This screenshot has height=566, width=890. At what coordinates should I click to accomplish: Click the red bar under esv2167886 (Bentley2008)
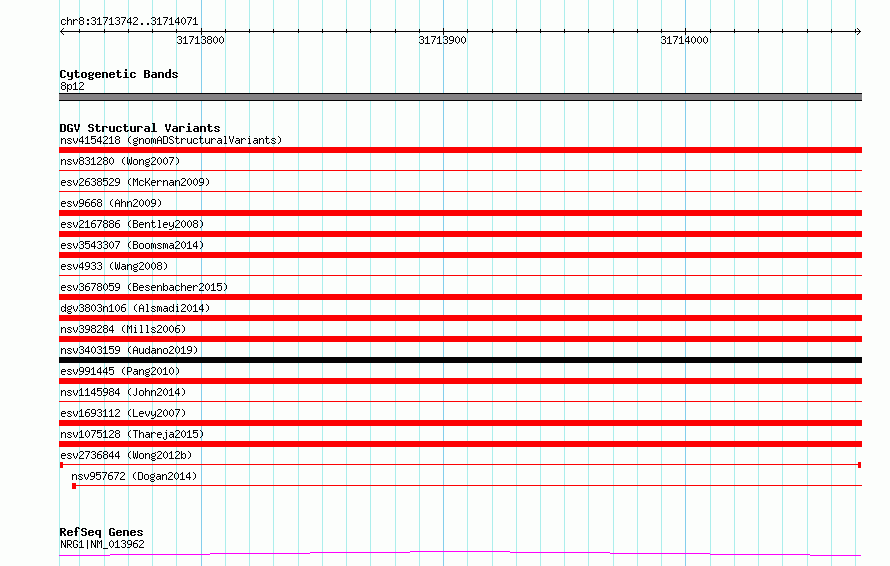(460, 234)
